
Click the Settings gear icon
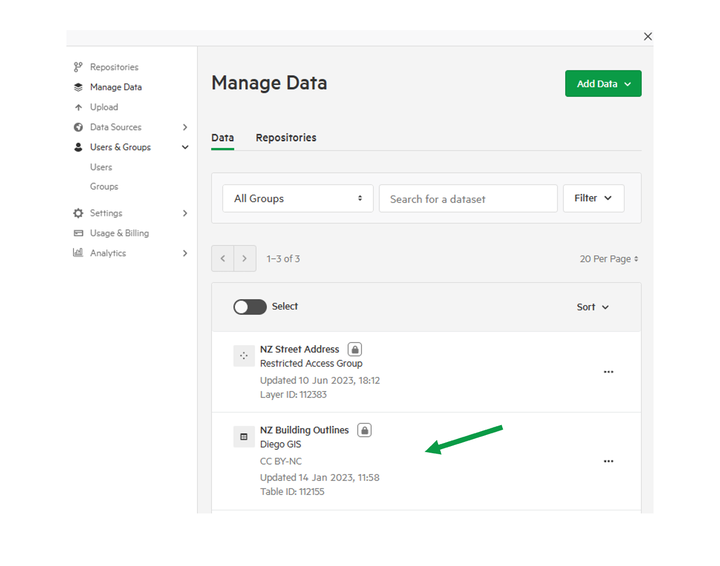(78, 213)
